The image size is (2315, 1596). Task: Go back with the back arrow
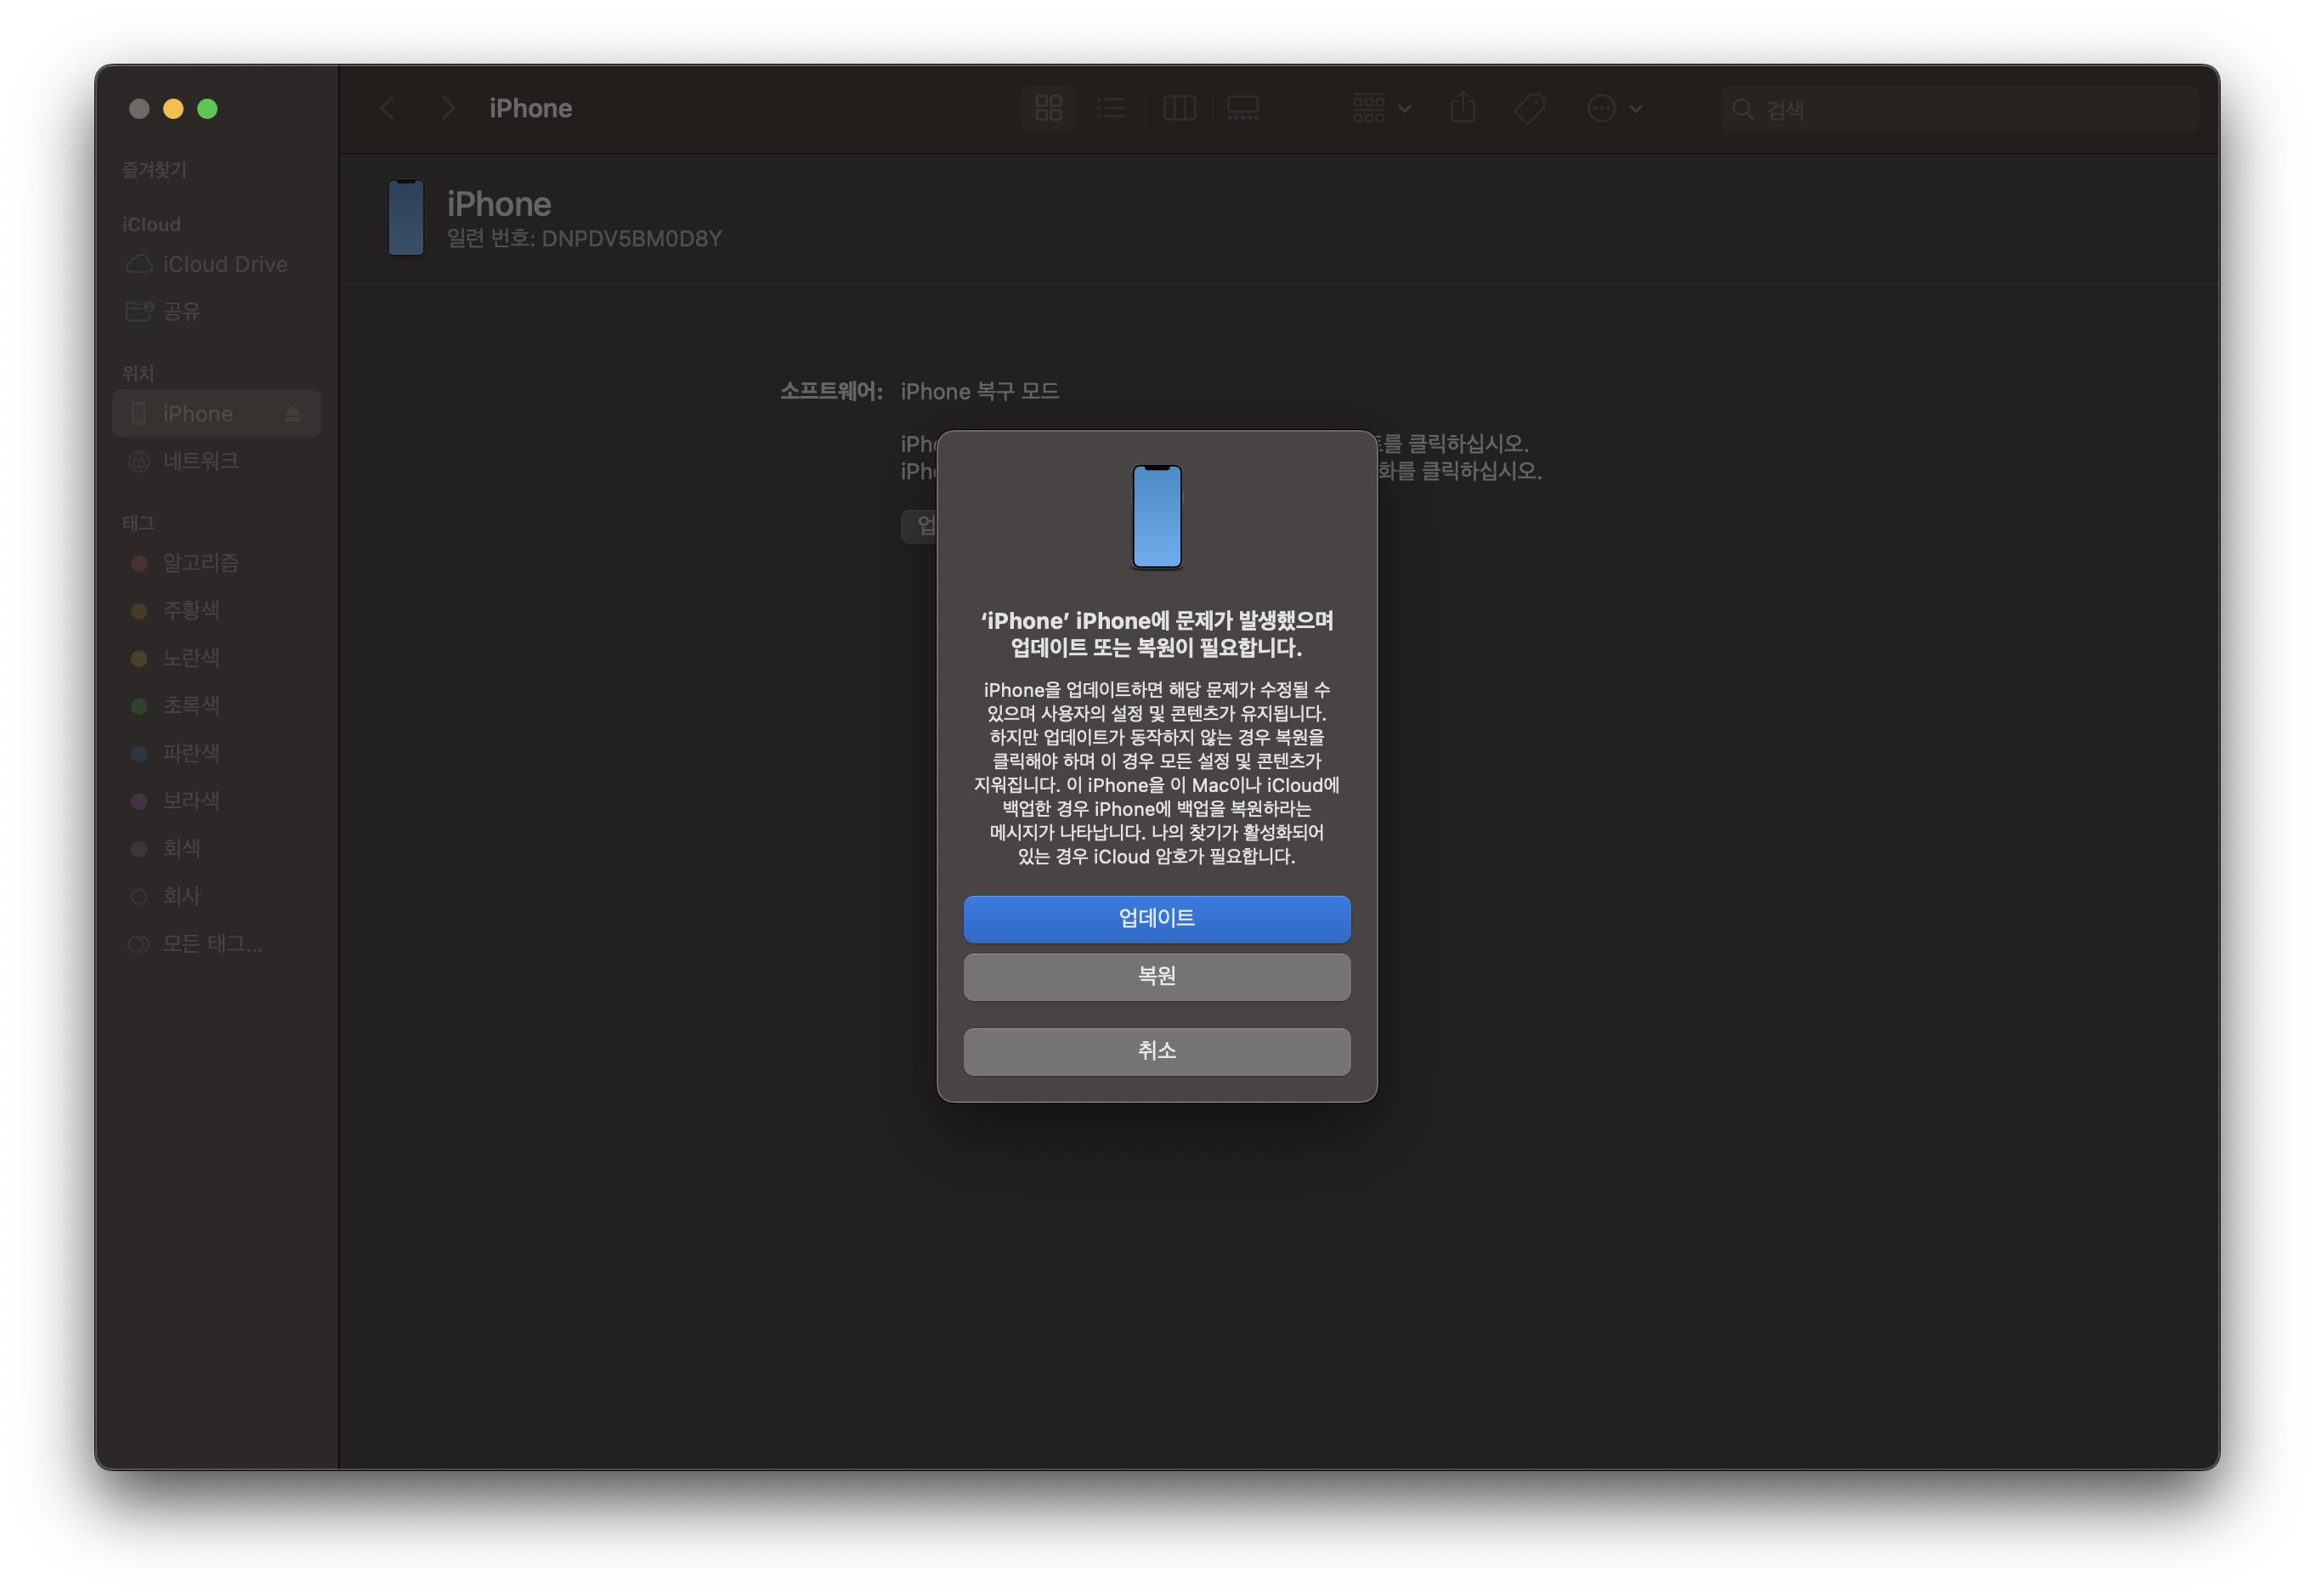[x=388, y=108]
